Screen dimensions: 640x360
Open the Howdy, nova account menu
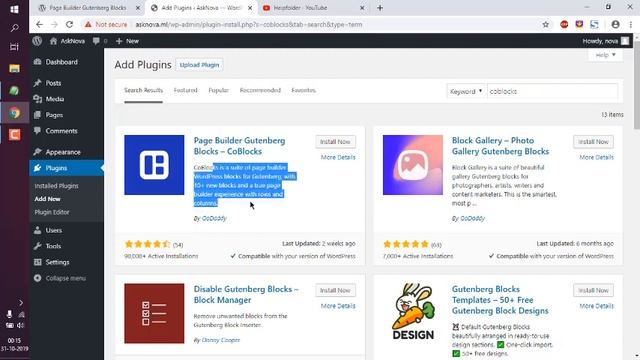[605, 41]
